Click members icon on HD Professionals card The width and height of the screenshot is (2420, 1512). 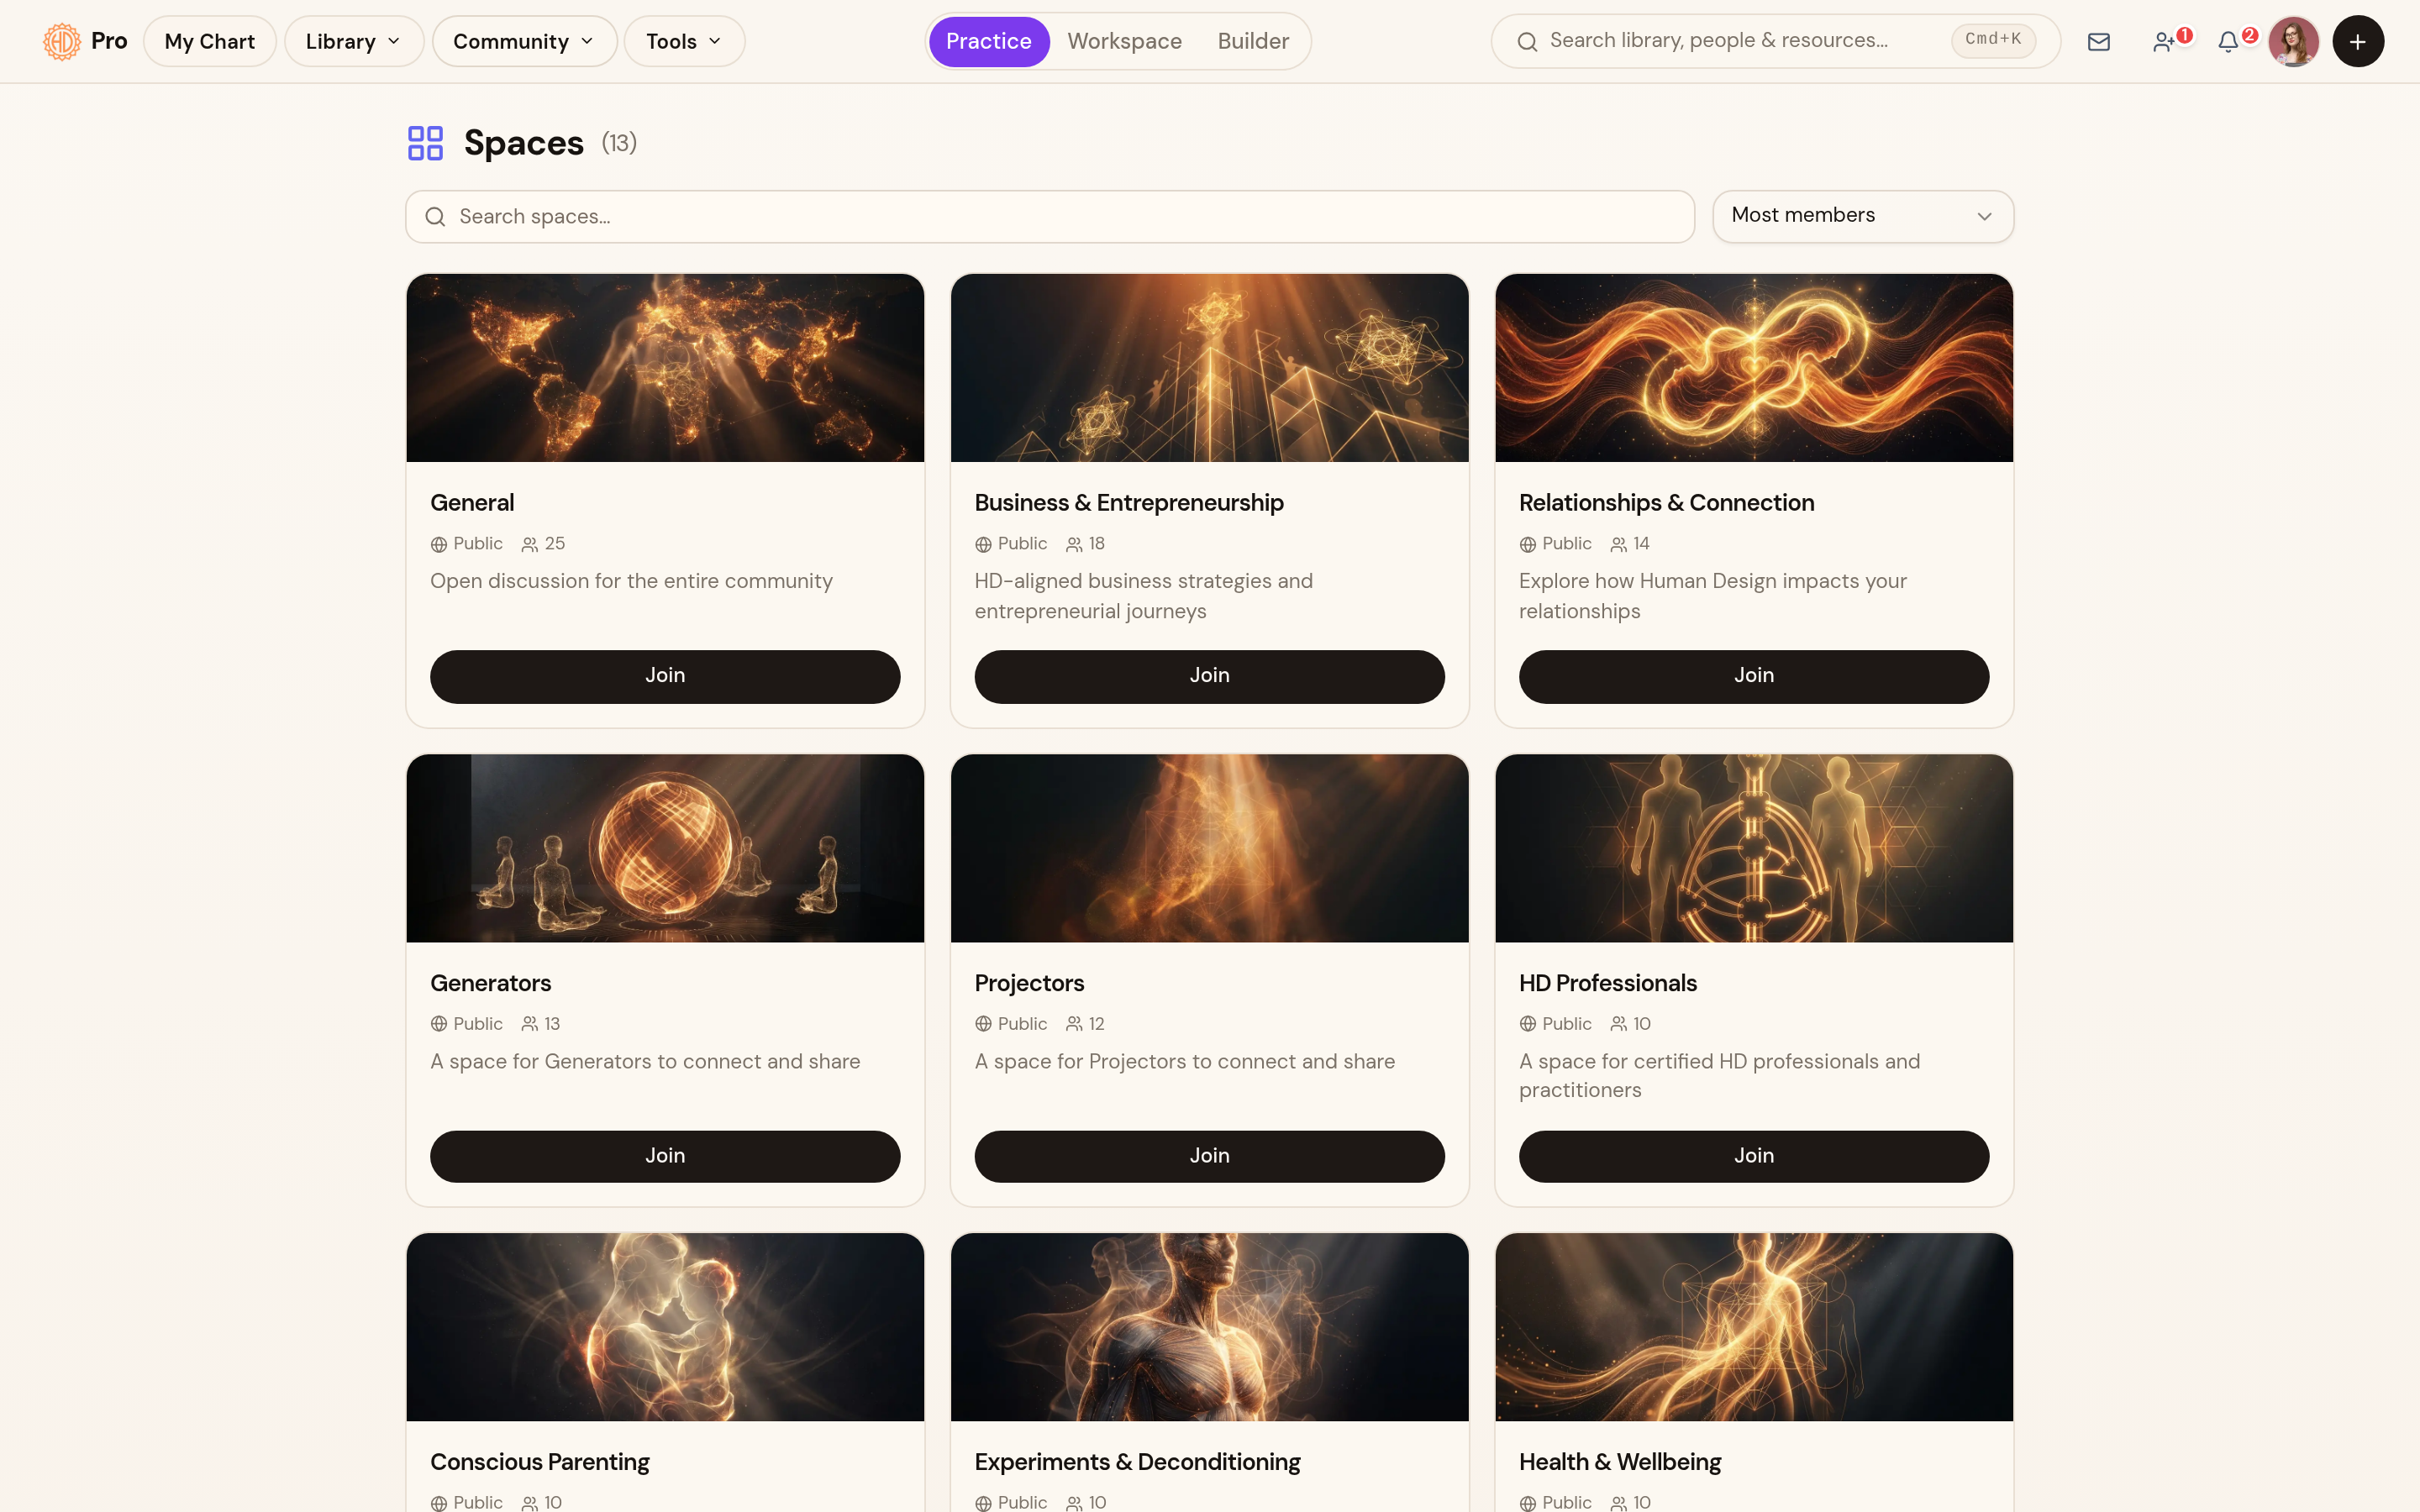1618,1024
